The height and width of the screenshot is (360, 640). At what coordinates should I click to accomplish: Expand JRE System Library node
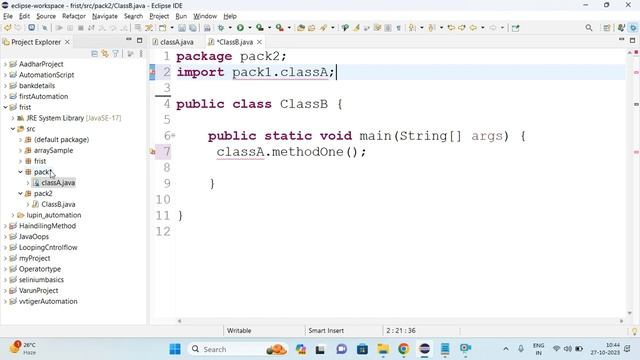[x=13, y=118]
